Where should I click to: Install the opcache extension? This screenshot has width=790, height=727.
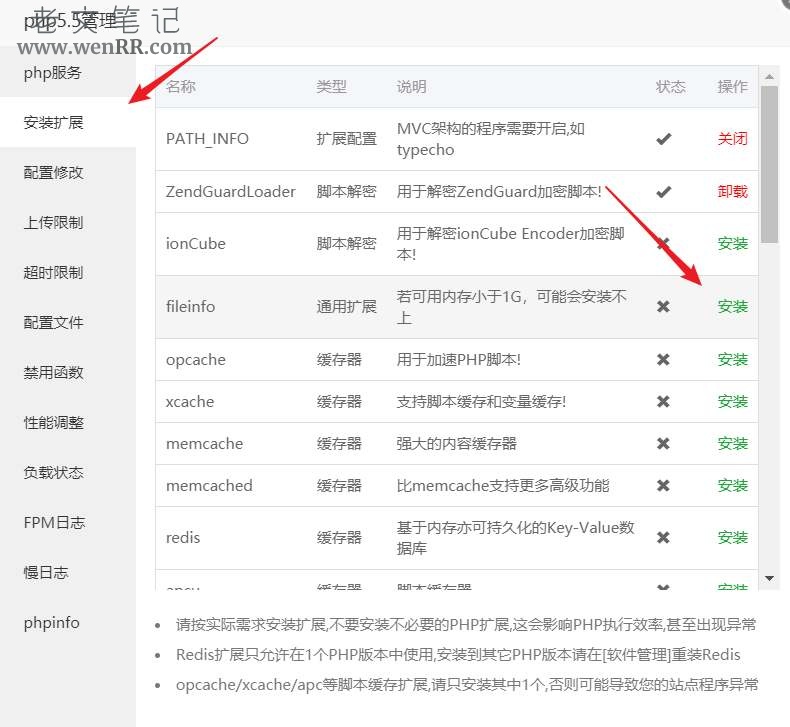tap(732, 360)
